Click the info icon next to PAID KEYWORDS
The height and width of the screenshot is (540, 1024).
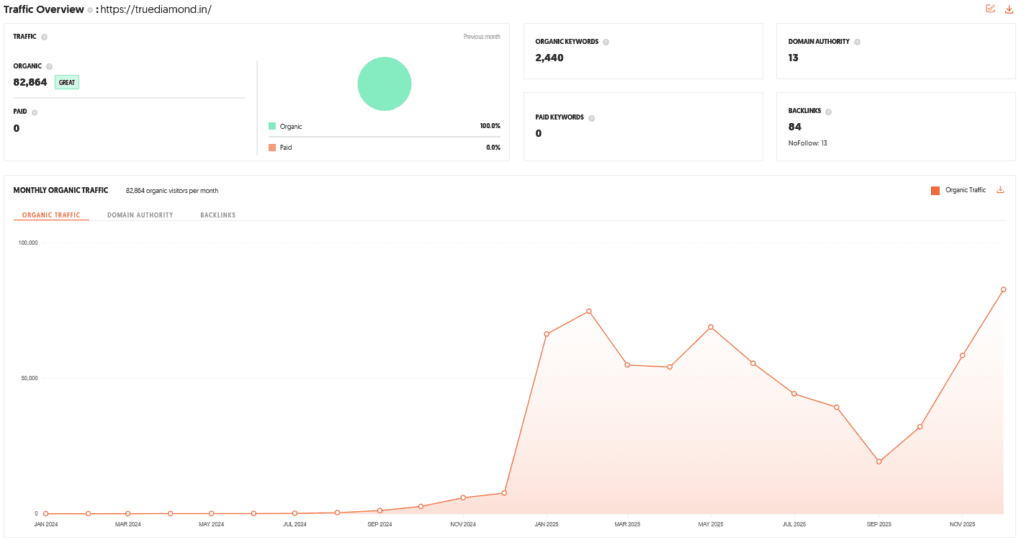[592, 118]
